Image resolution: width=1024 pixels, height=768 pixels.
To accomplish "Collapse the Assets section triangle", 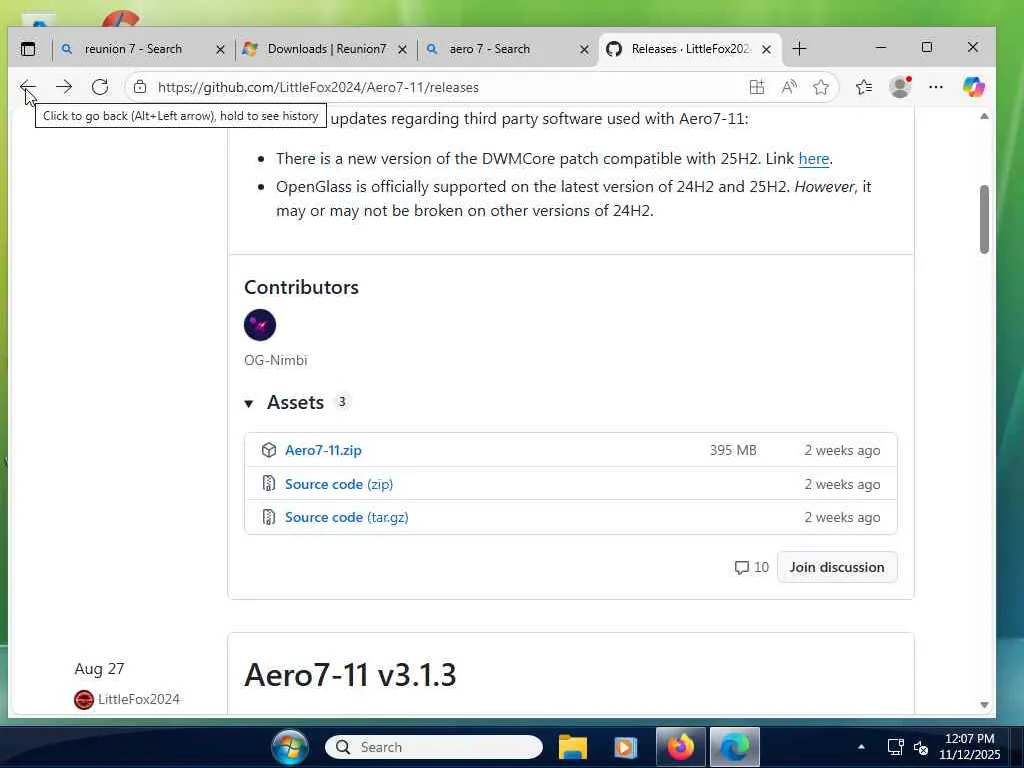I will coord(249,404).
